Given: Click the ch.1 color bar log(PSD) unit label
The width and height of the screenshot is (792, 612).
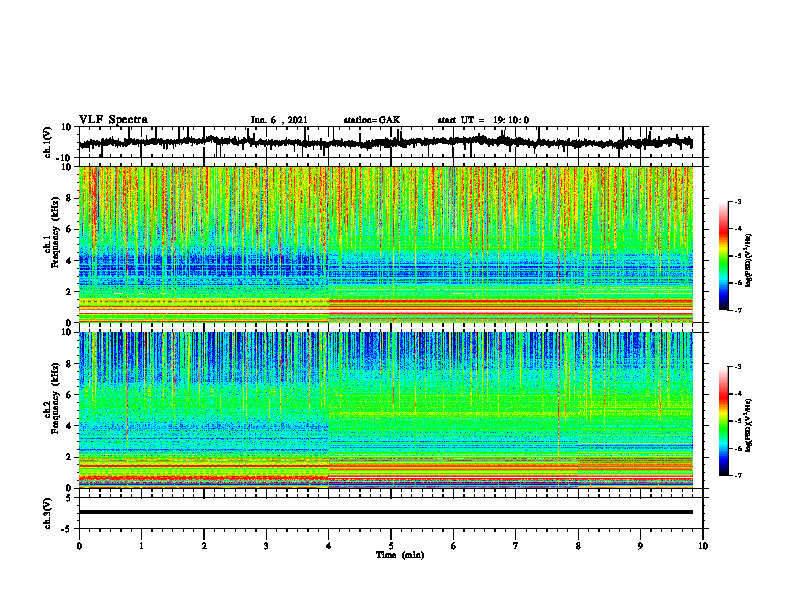Looking at the screenshot, I should [749, 260].
